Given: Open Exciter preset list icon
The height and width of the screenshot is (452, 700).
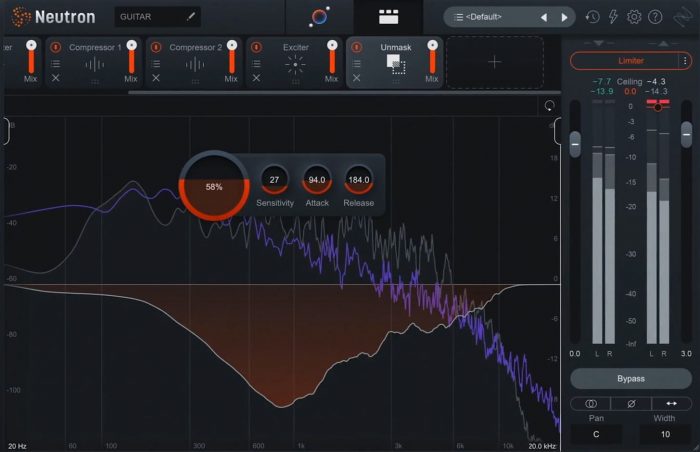Looking at the screenshot, I should click(x=256, y=63).
